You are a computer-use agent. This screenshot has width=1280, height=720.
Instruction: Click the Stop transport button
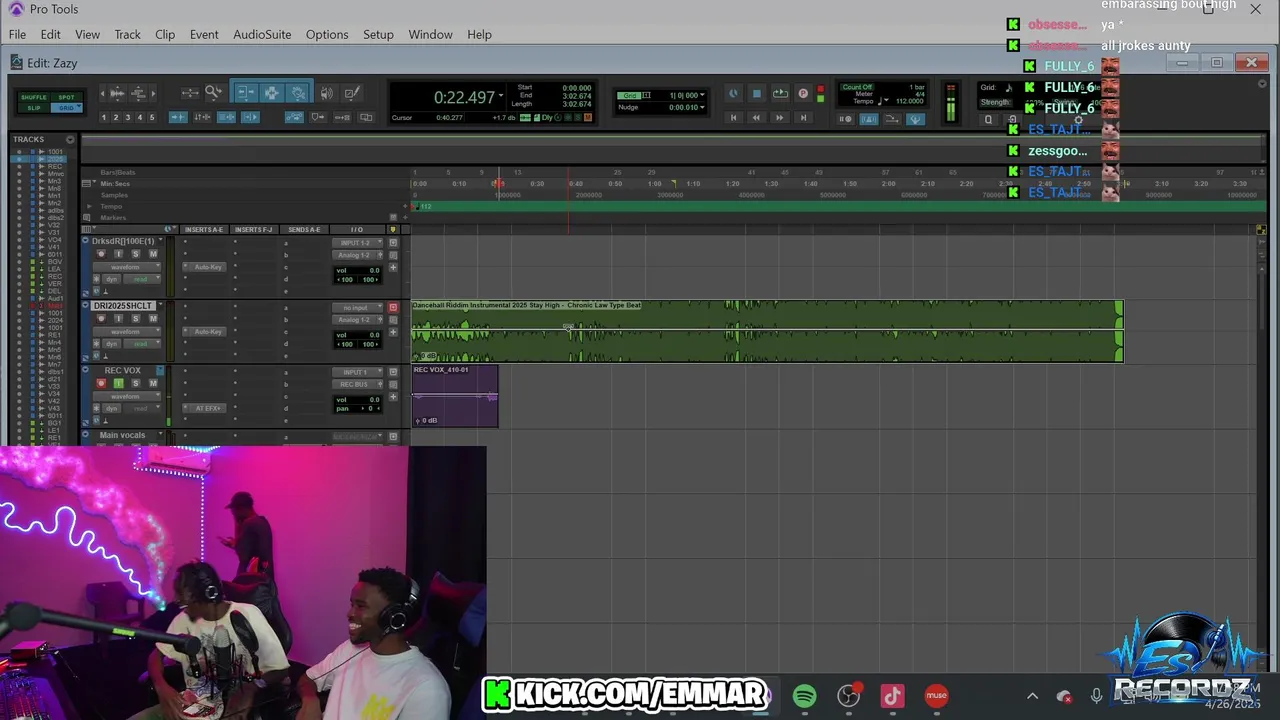pos(757,93)
